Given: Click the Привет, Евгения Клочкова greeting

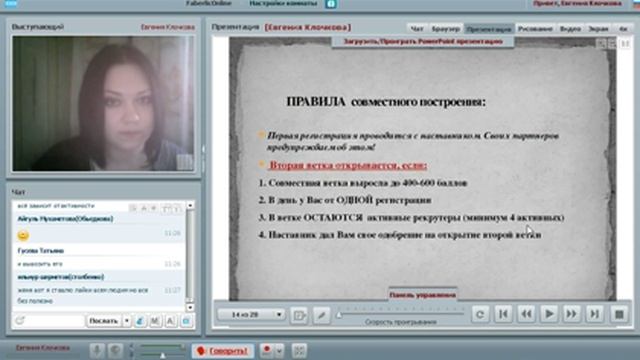Looking at the screenshot, I should pos(577,3).
